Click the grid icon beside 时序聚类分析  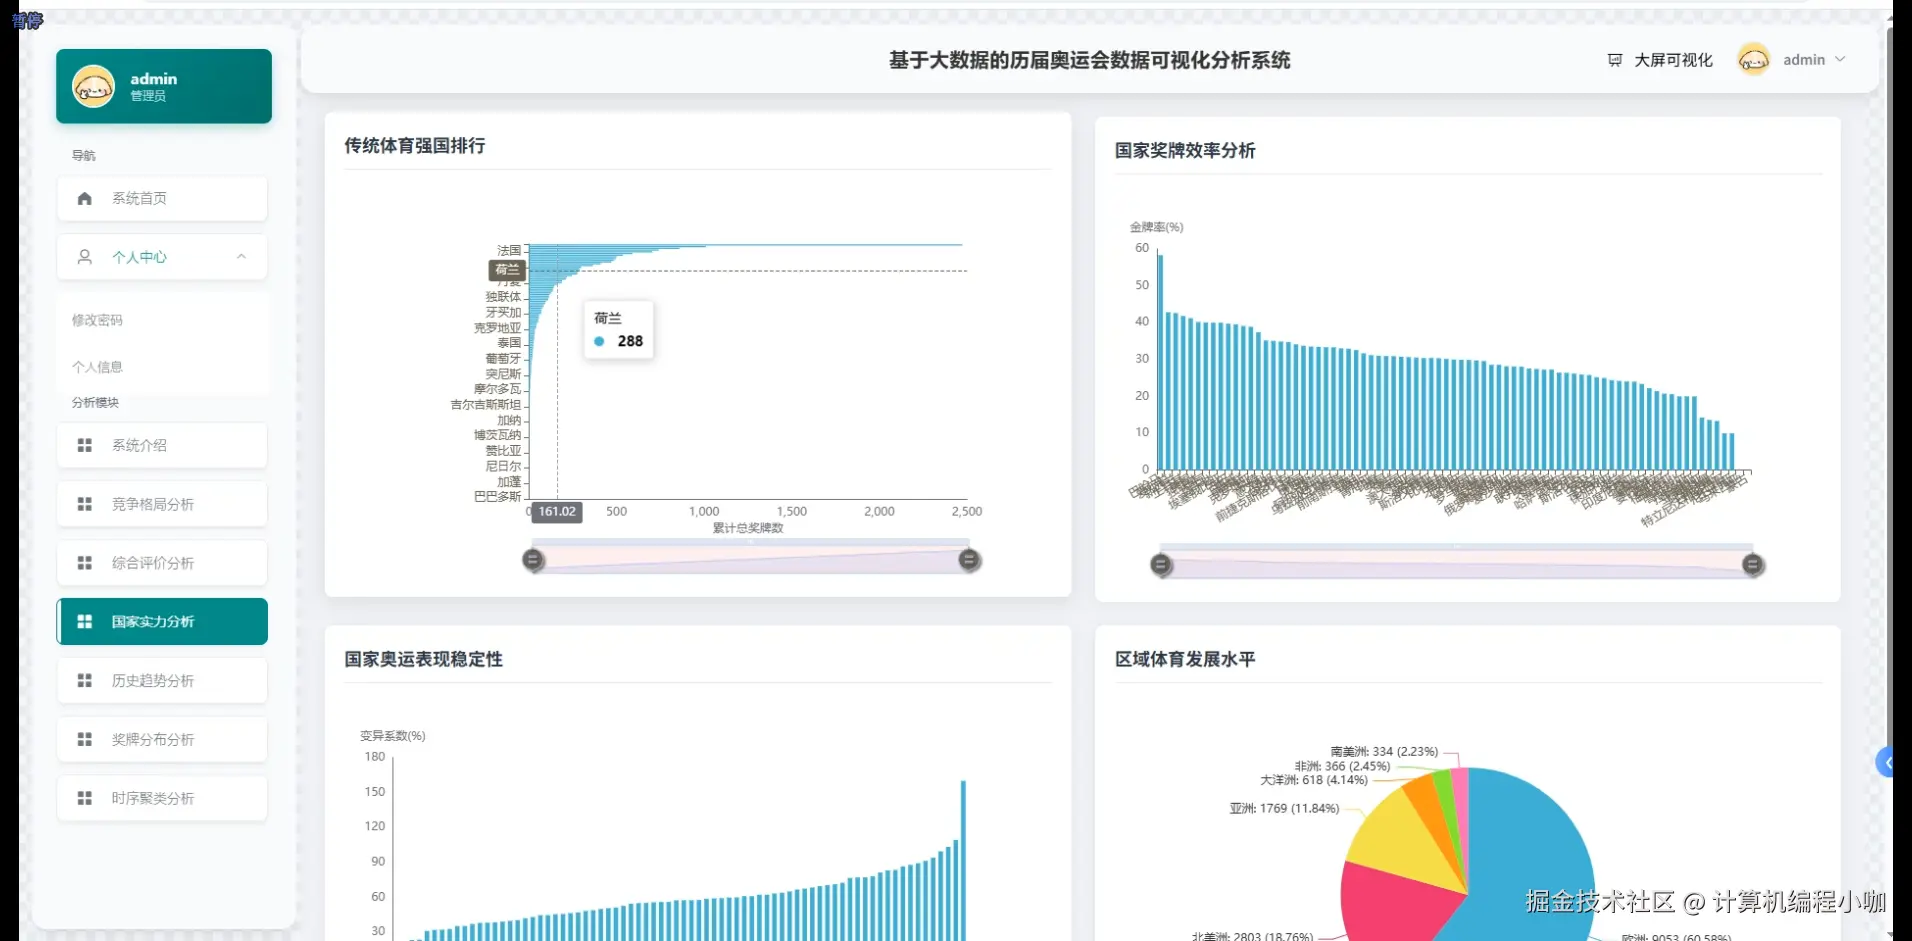pyautogui.click(x=85, y=798)
